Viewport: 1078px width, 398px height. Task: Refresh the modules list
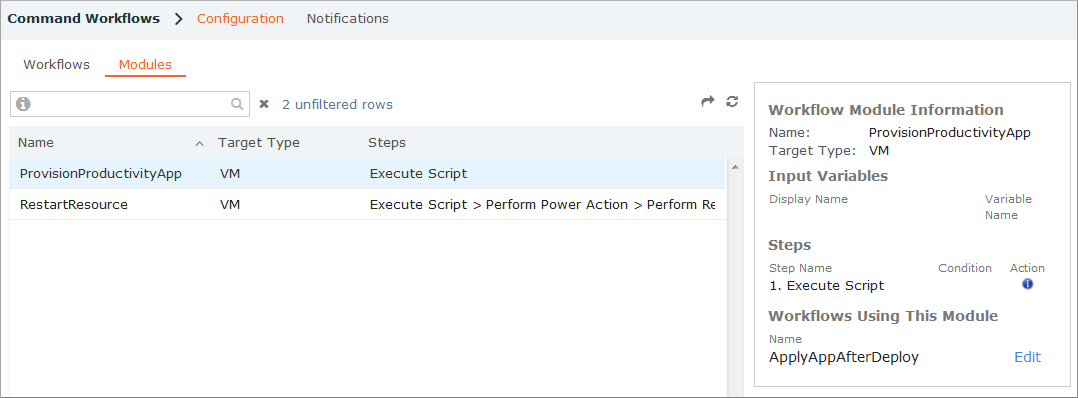732,102
